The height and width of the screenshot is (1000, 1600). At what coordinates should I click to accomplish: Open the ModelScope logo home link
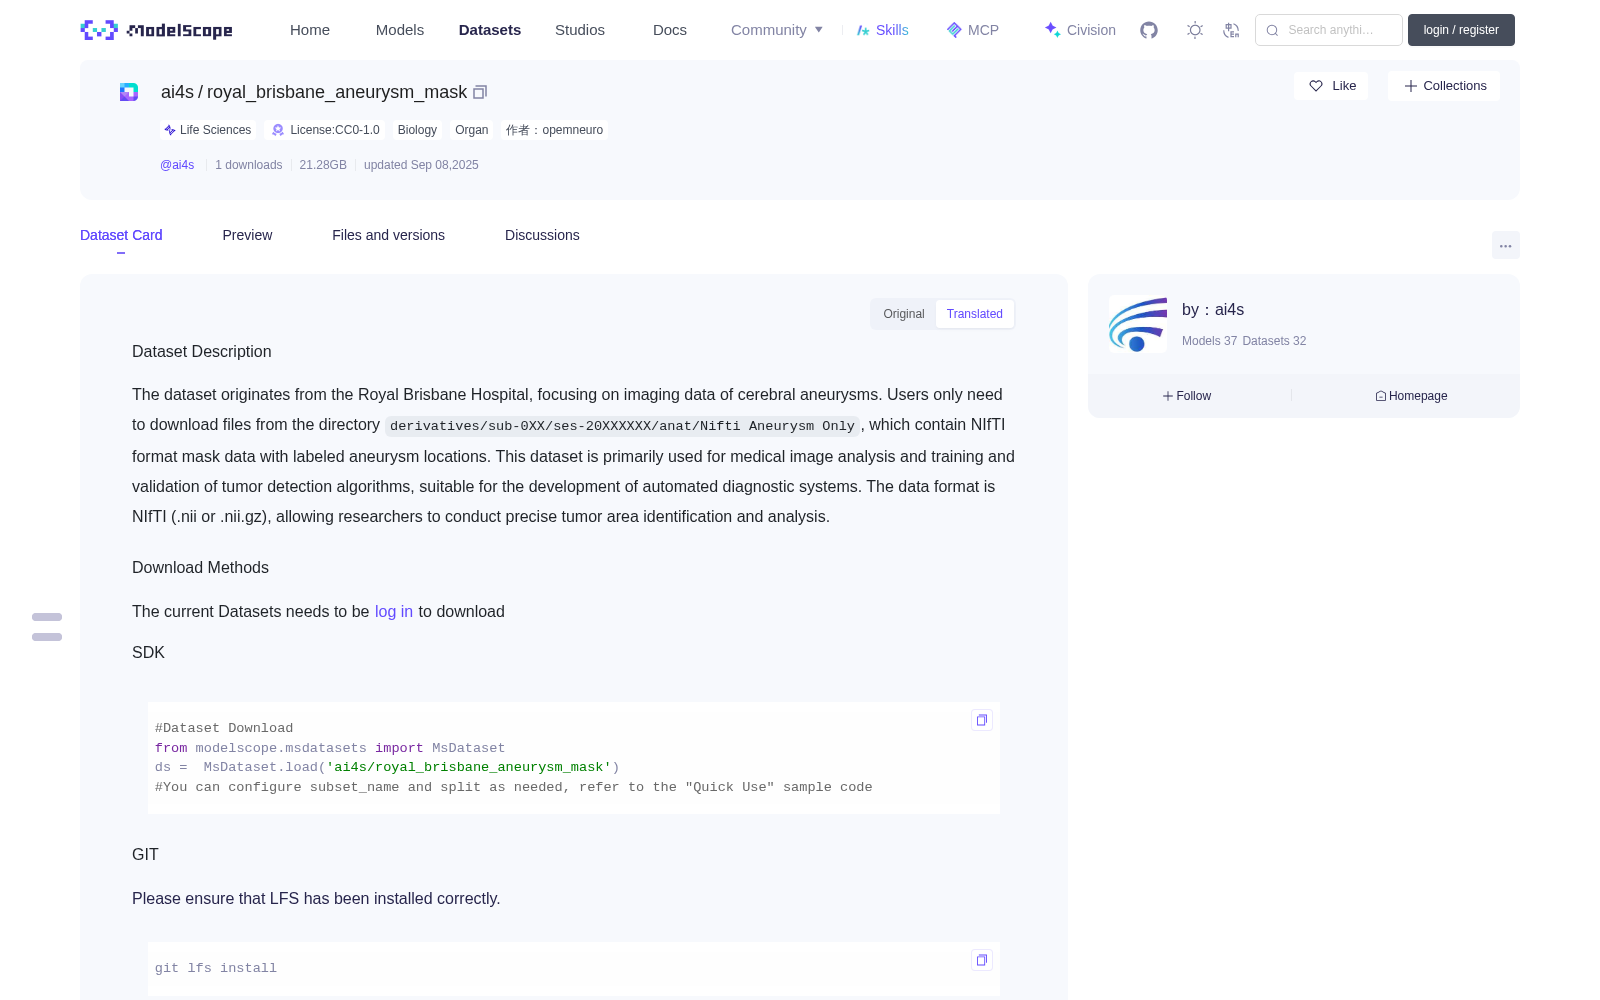pyautogui.click(x=156, y=30)
